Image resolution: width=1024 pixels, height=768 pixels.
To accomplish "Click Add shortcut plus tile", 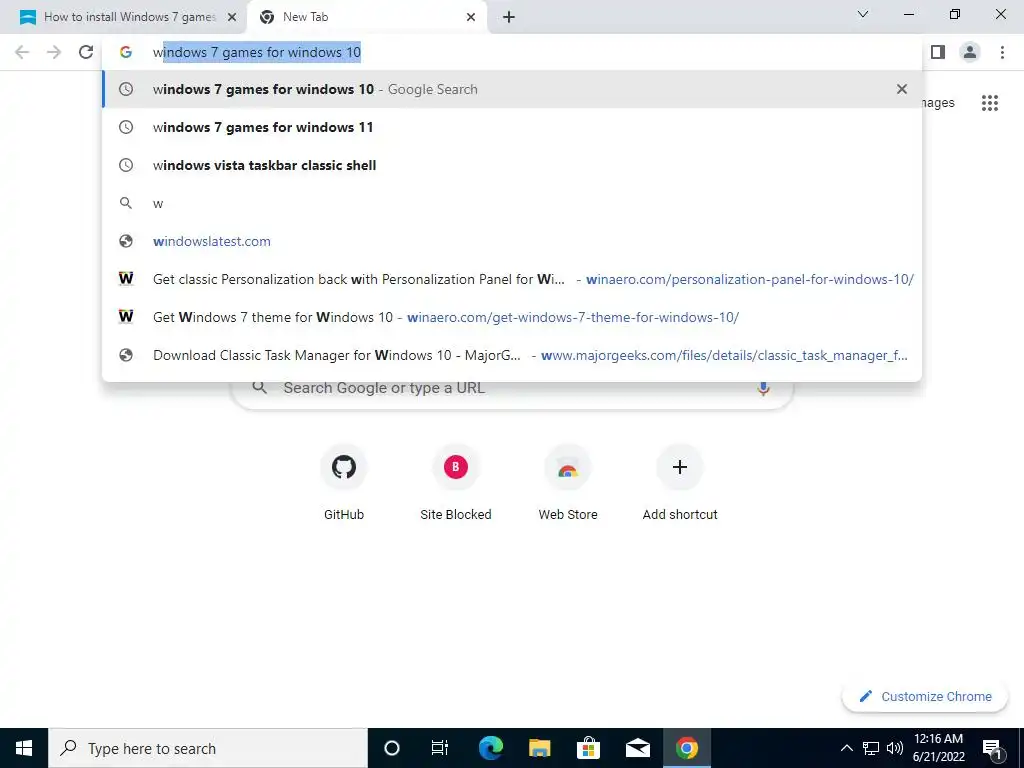I will coord(680,483).
